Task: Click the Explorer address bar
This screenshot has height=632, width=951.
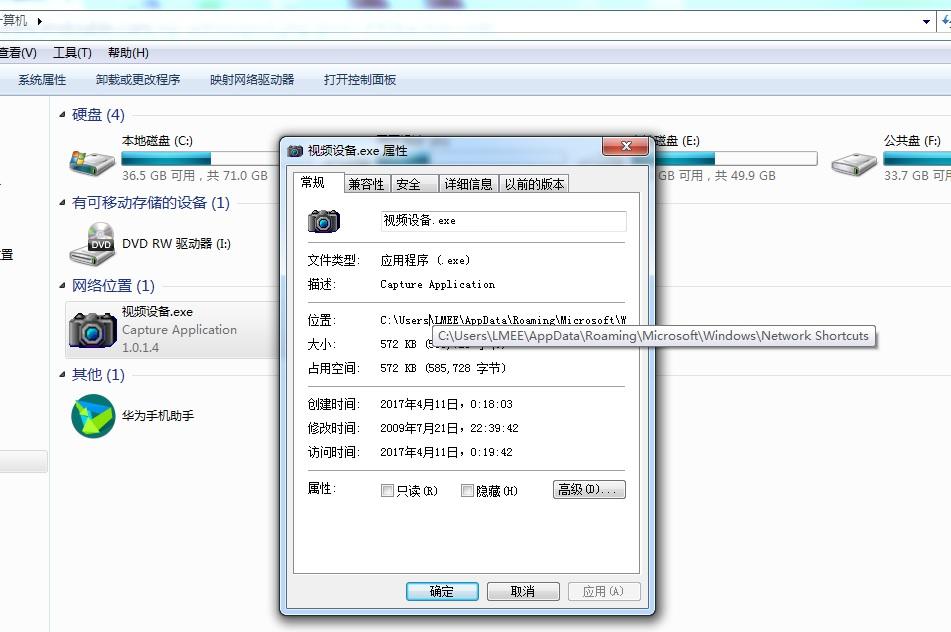Action: pos(461,22)
